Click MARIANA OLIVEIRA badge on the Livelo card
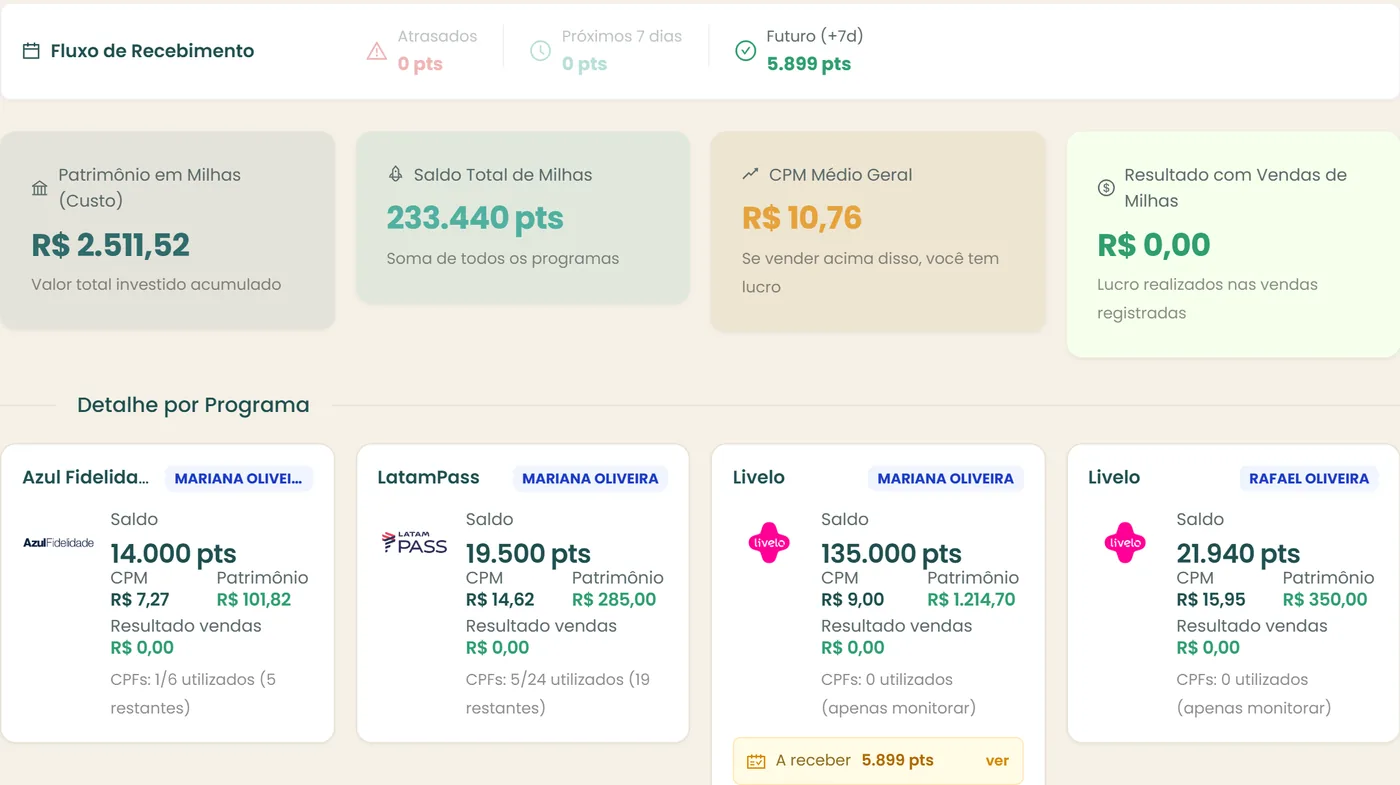The height and width of the screenshot is (785, 1400). [x=945, y=479]
